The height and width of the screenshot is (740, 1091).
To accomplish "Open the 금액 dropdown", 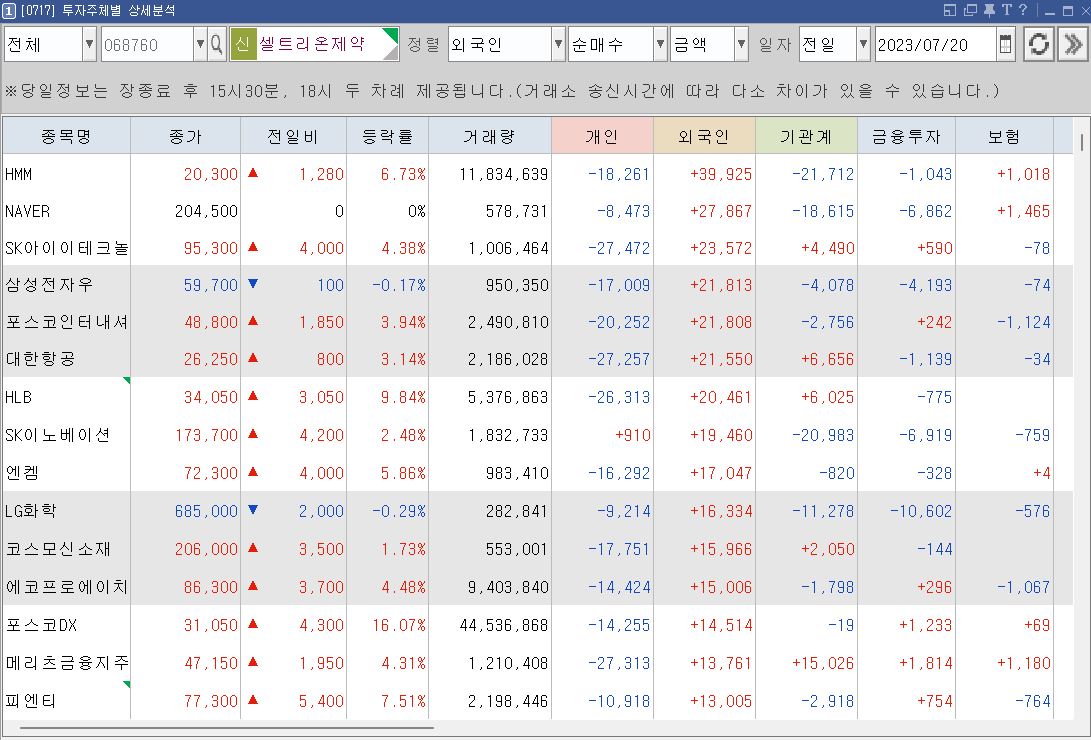I will pyautogui.click(x=742, y=45).
